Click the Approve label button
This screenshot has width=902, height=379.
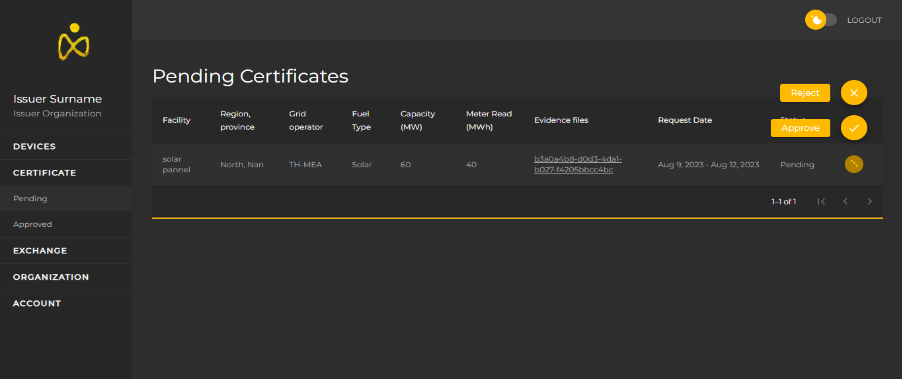coord(800,128)
